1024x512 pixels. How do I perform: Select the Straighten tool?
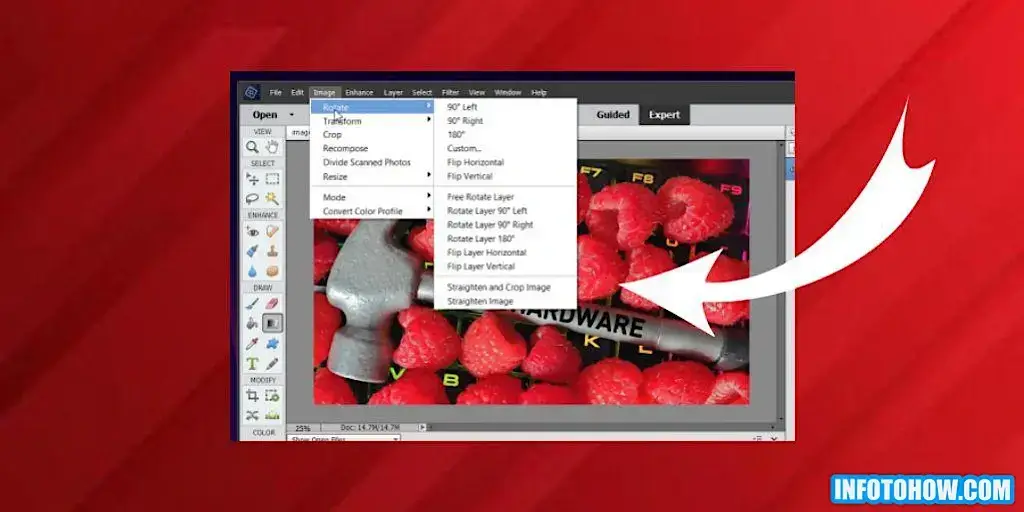(272, 415)
